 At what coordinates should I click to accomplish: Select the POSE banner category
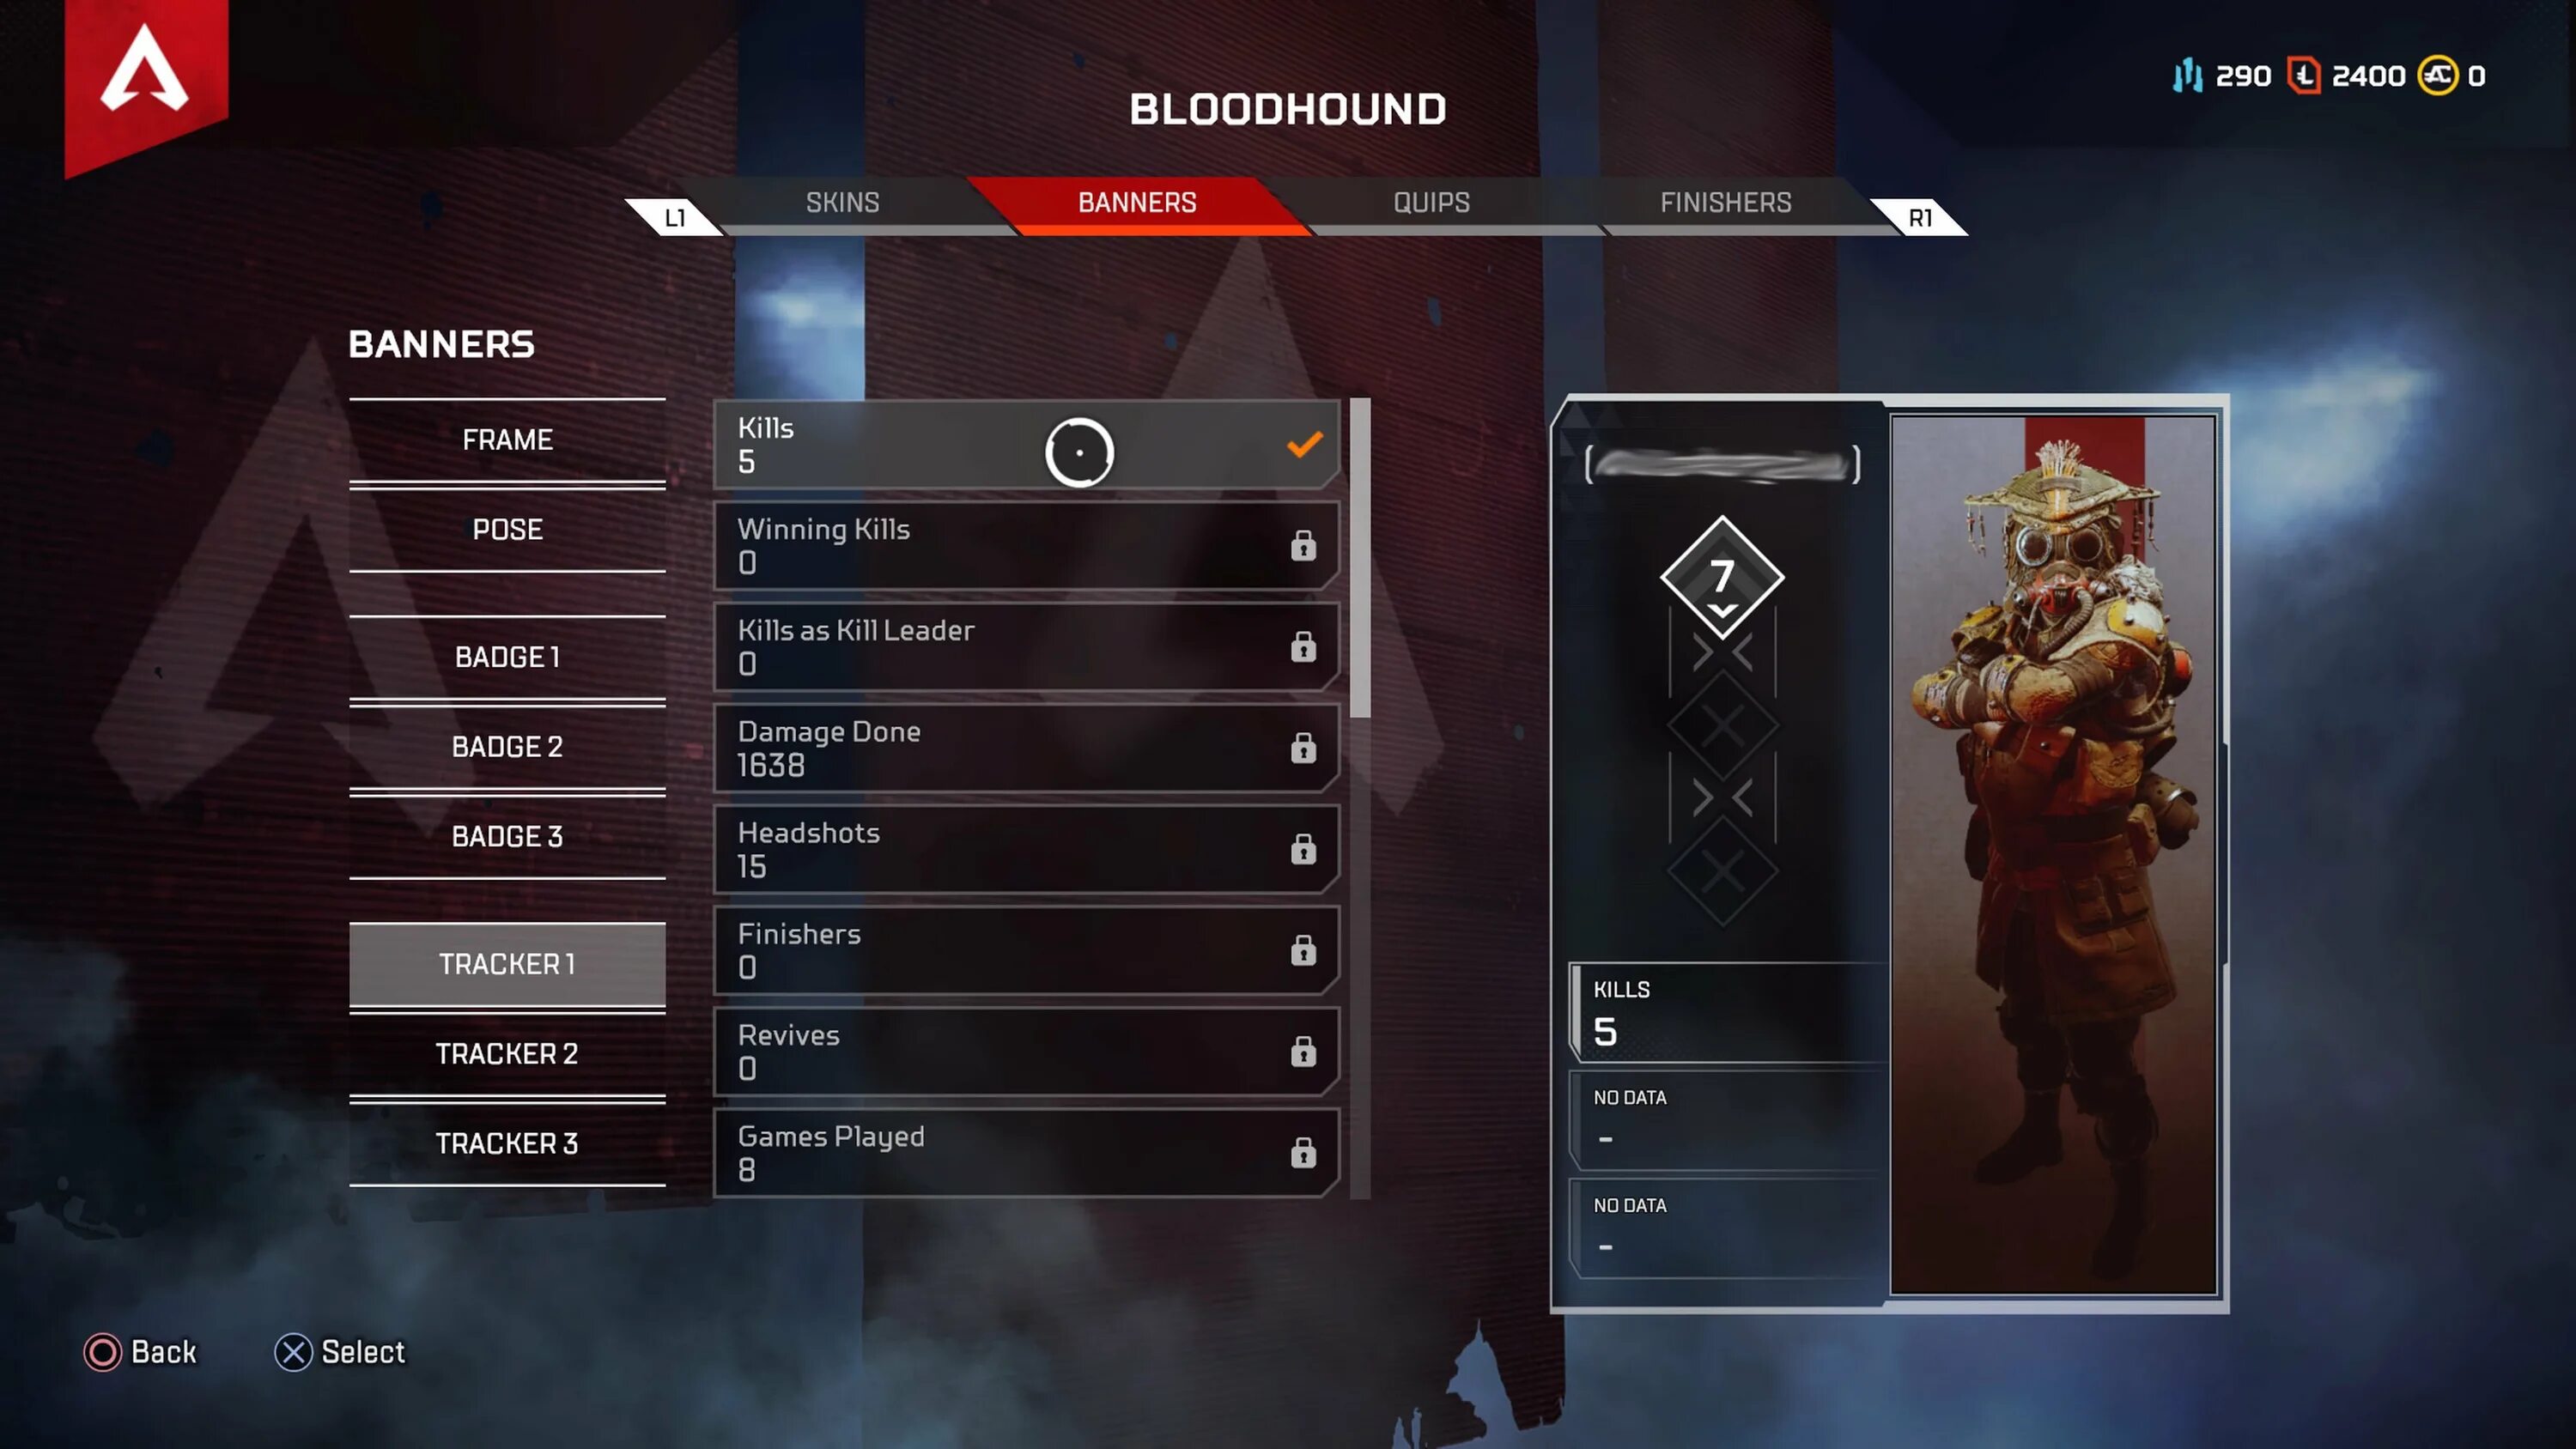tap(506, 527)
